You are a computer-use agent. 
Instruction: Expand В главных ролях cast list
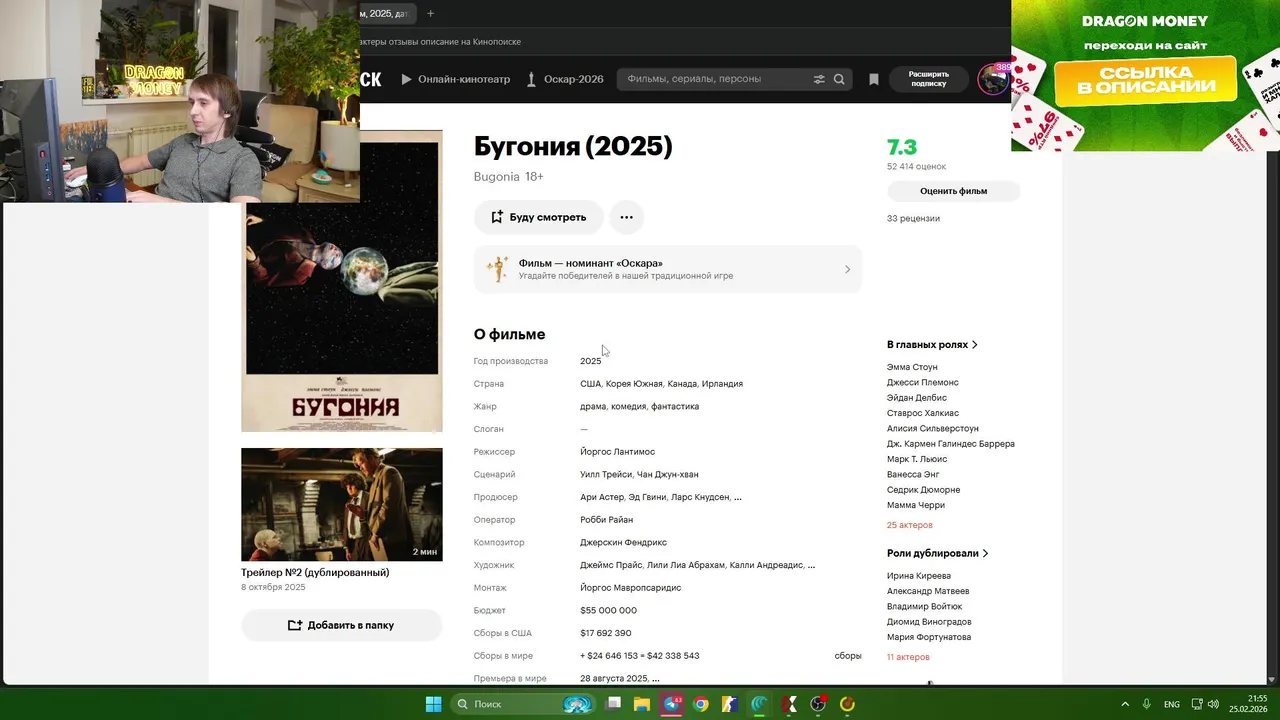point(932,344)
